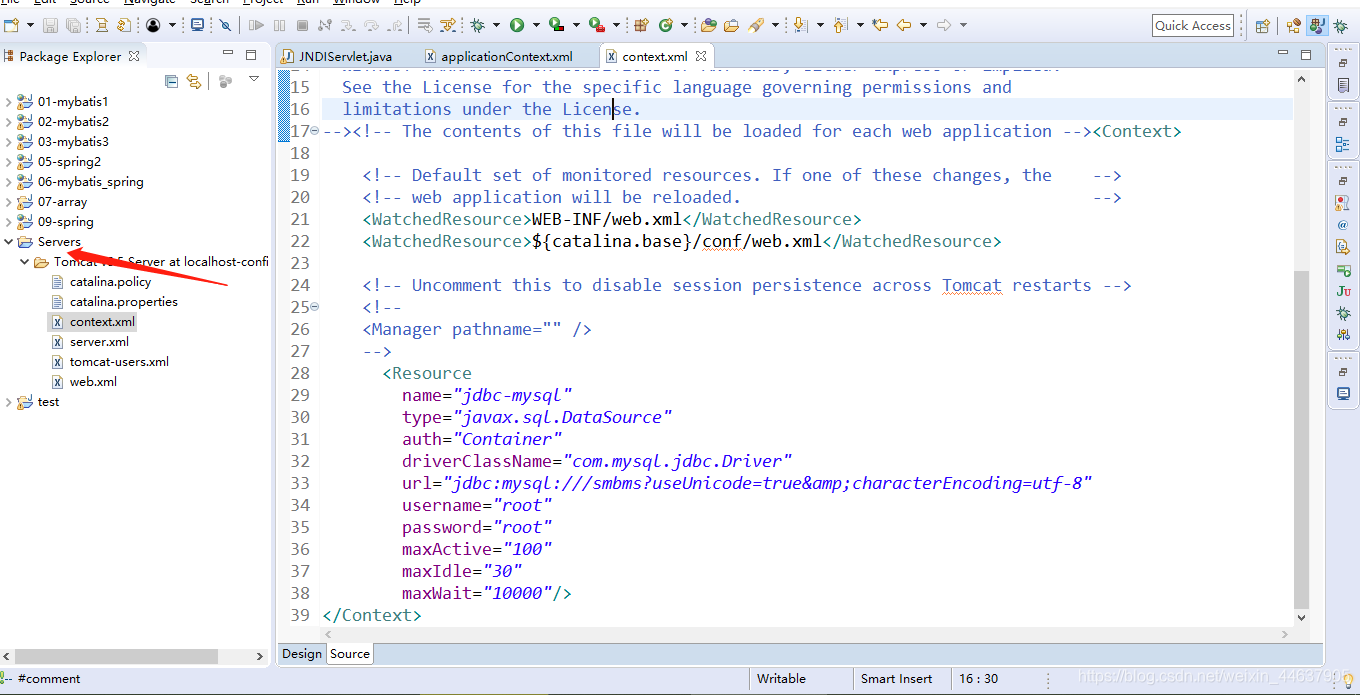Click the Writable status bar entry
Screen dimensions: 1360x695
point(781,679)
